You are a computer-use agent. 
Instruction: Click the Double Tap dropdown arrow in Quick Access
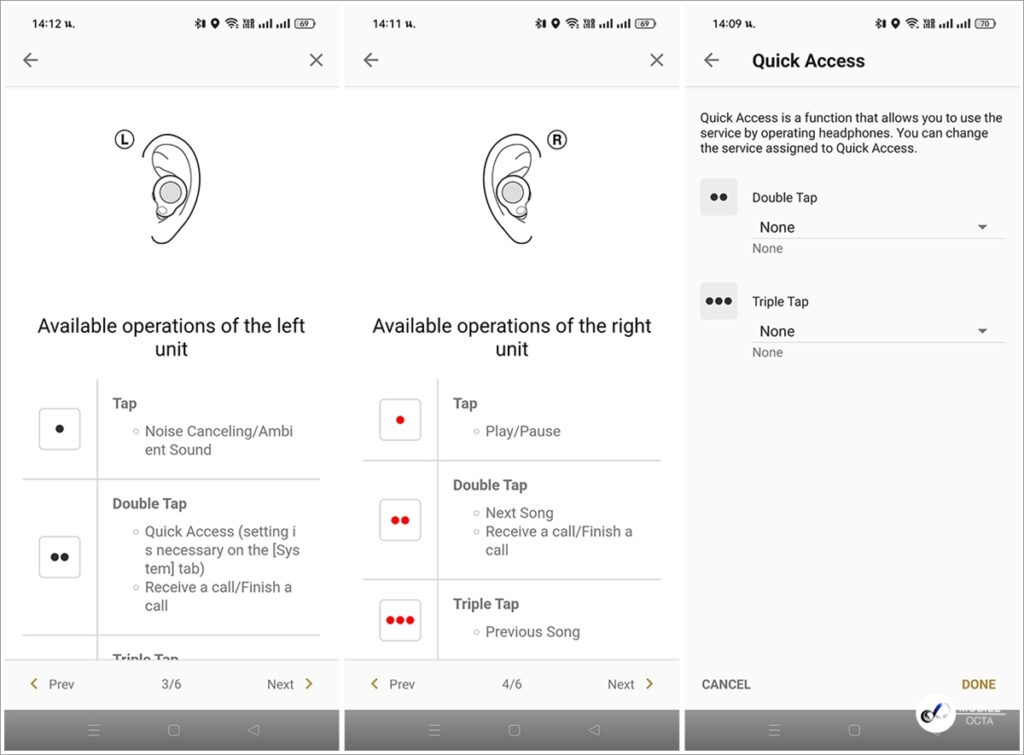point(982,227)
